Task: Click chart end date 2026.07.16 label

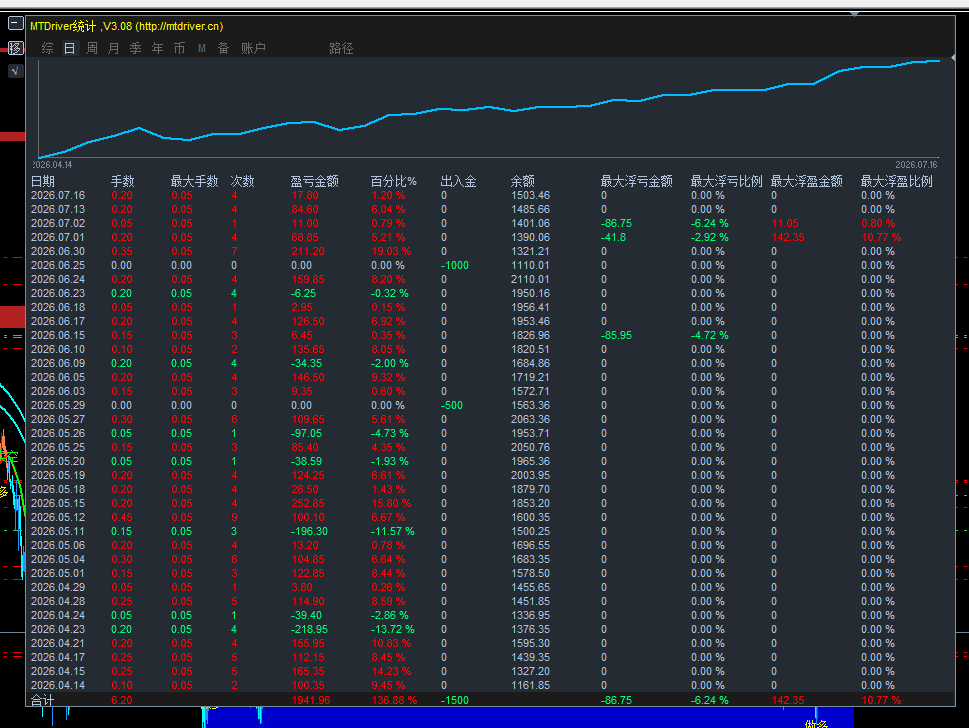Action: 916,164
